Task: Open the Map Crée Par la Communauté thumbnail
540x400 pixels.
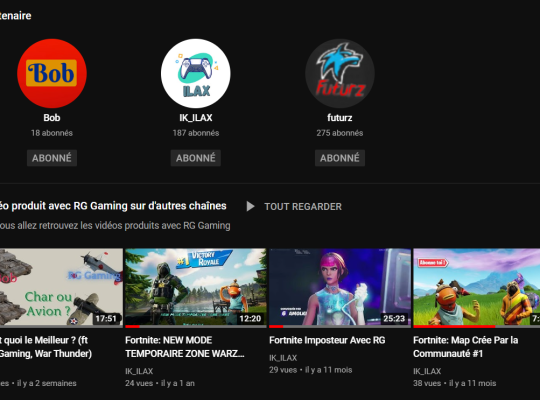Action: 477,288
